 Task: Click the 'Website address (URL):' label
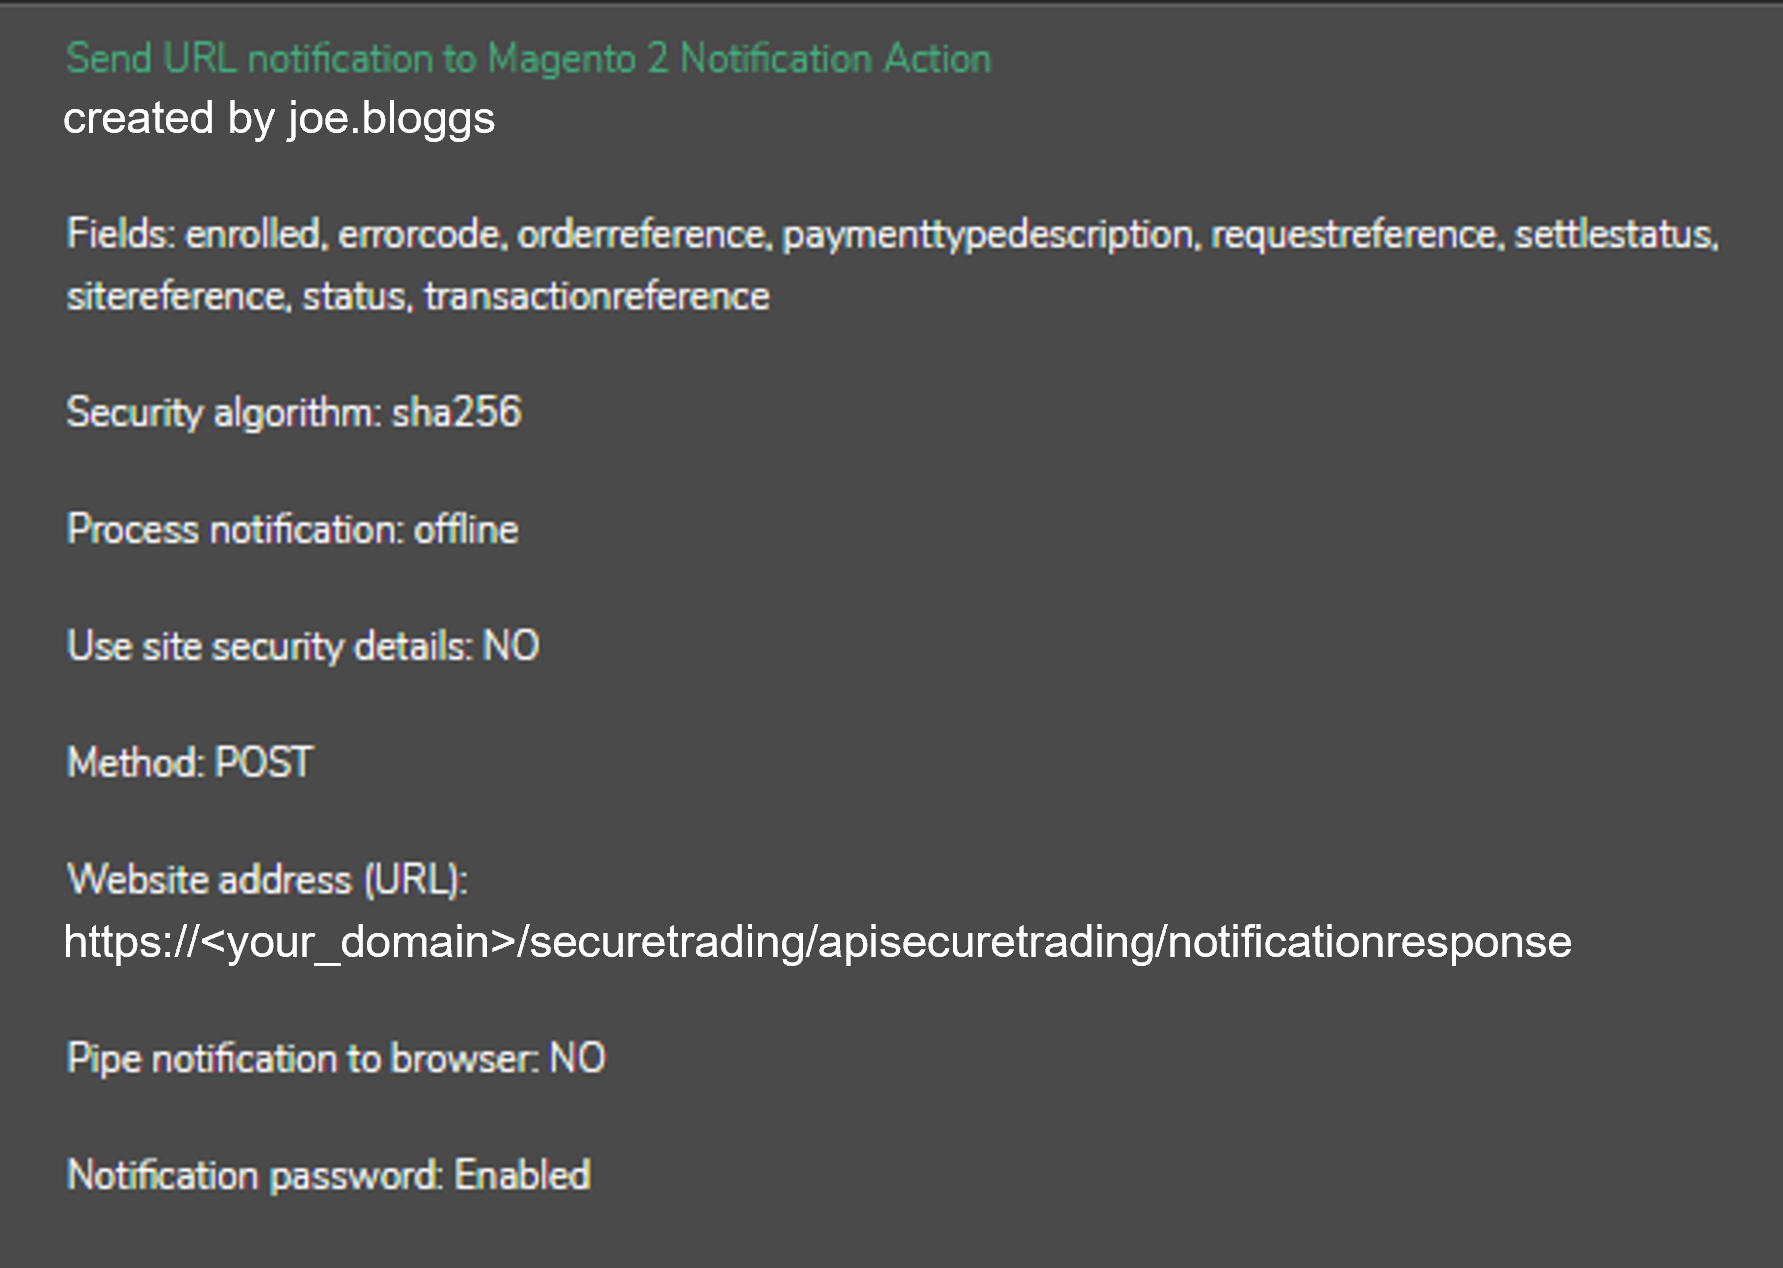click(x=267, y=880)
